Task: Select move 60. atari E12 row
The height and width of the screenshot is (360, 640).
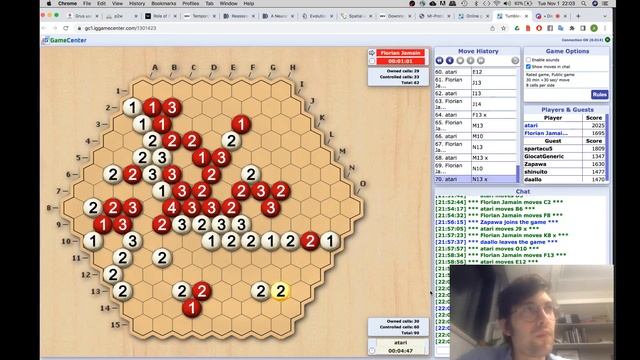Action: (x=476, y=72)
